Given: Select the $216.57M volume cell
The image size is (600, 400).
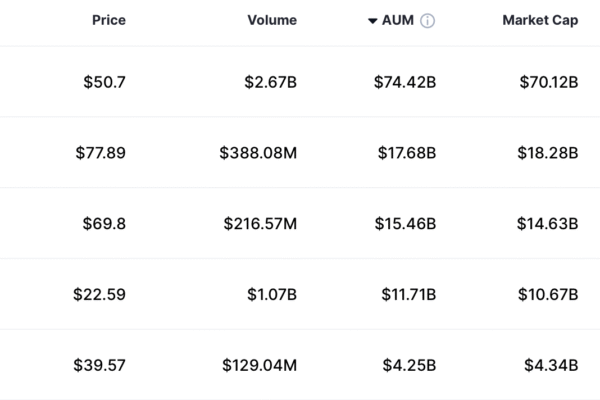Looking at the screenshot, I should pos(260,223).
